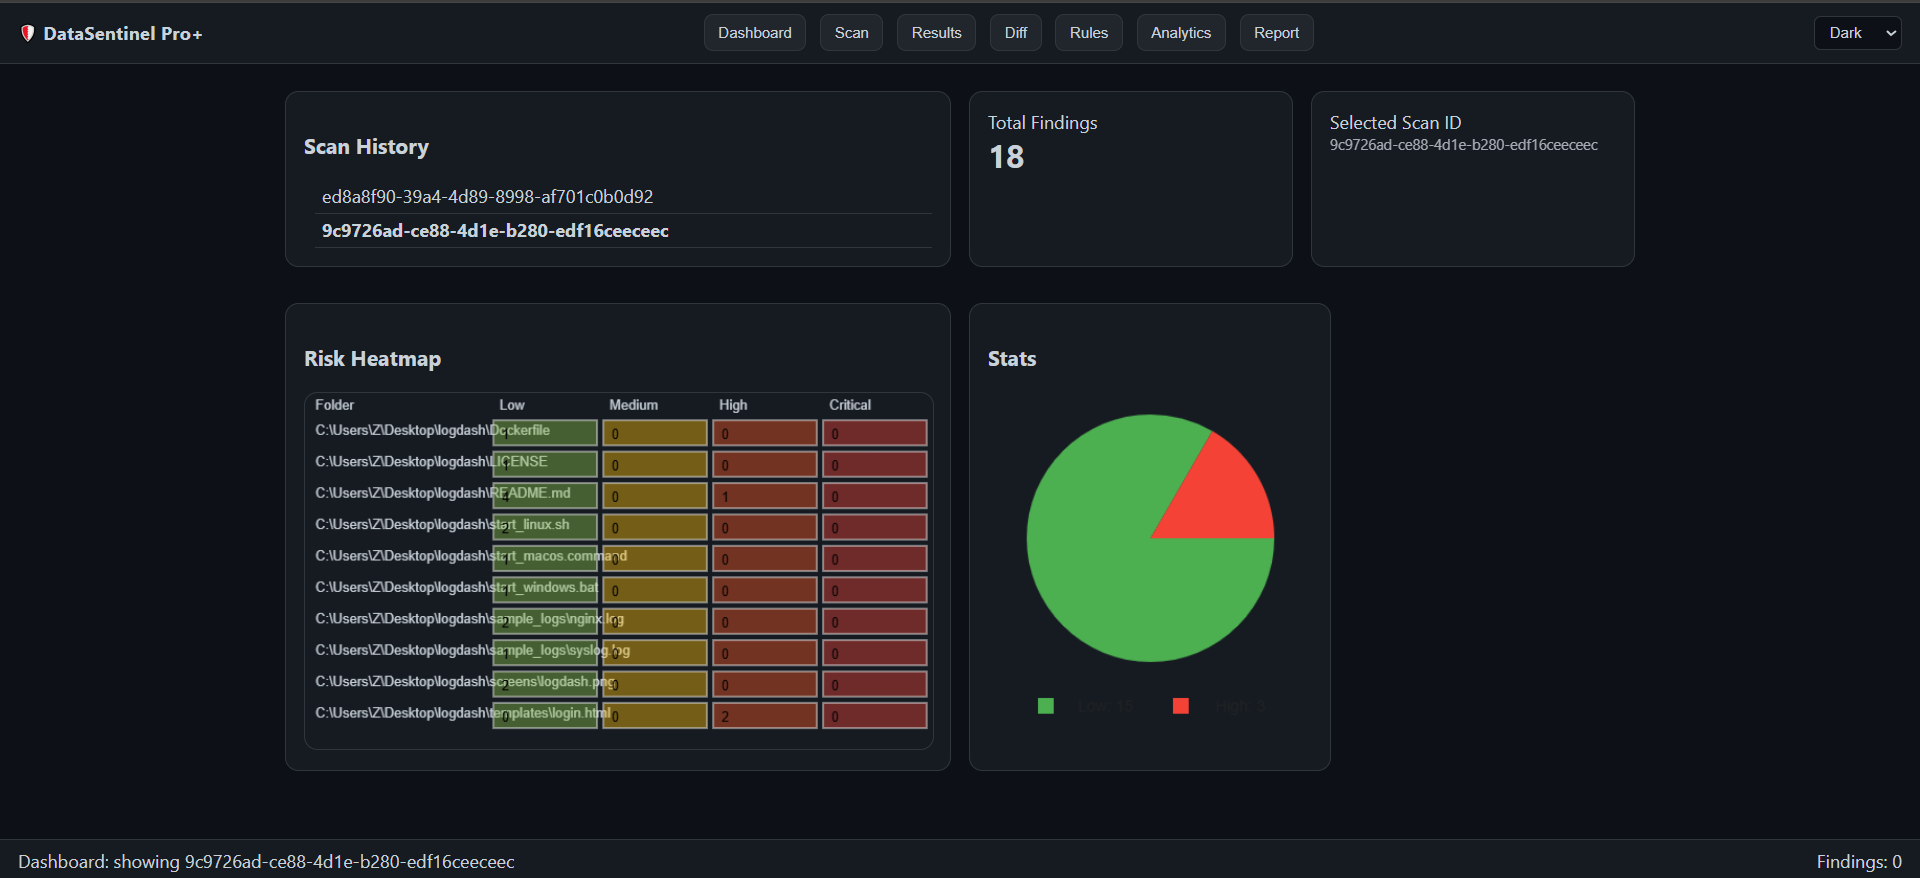
Task: Click the Total Findings value 18
Action: click(x=1007, y=157)
